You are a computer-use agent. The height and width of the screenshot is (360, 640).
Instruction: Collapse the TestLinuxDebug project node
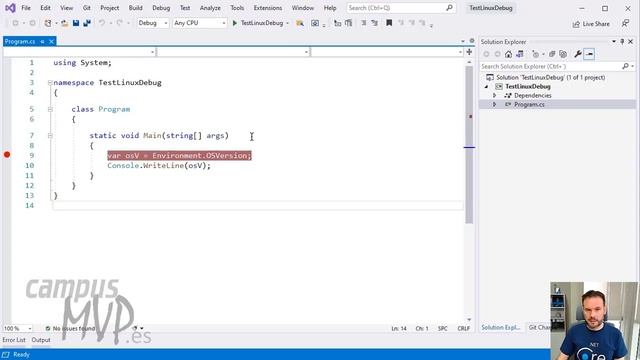tap(487, 87)
